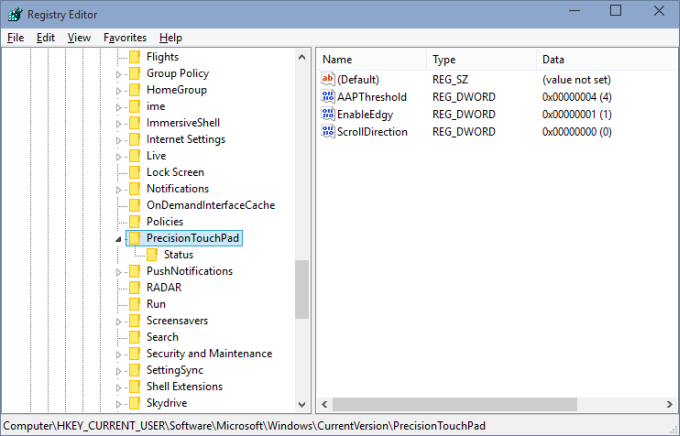
Task: Open the Edit menu
Action: (x=46, y=37)
